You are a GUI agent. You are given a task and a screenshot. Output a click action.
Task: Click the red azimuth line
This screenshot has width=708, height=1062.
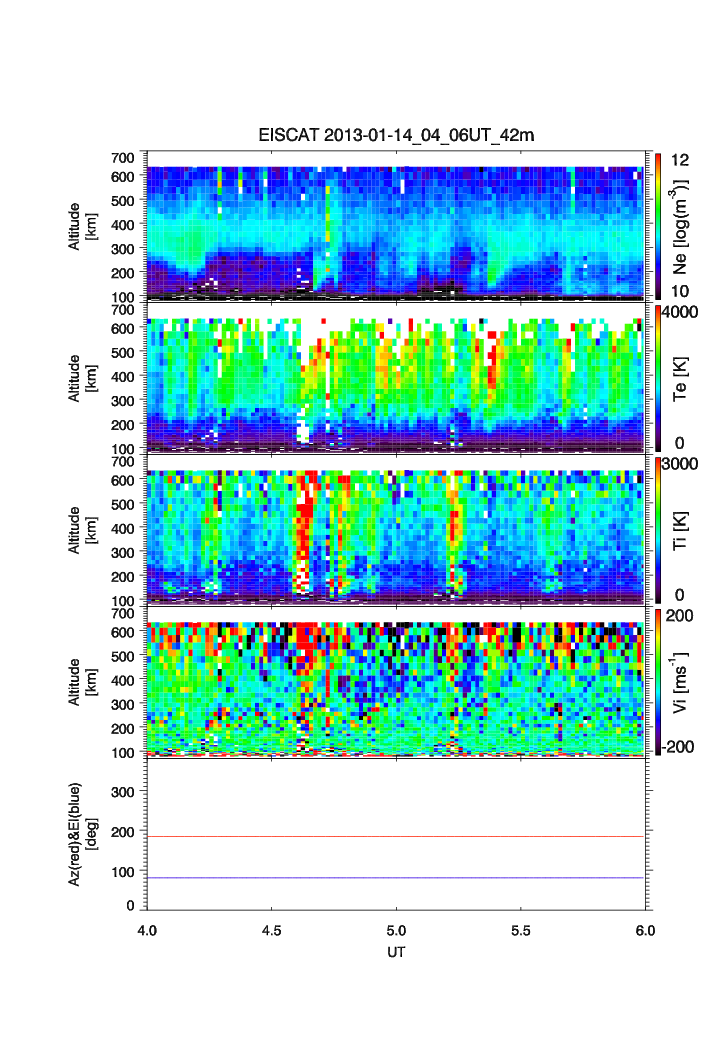point(396,837)
